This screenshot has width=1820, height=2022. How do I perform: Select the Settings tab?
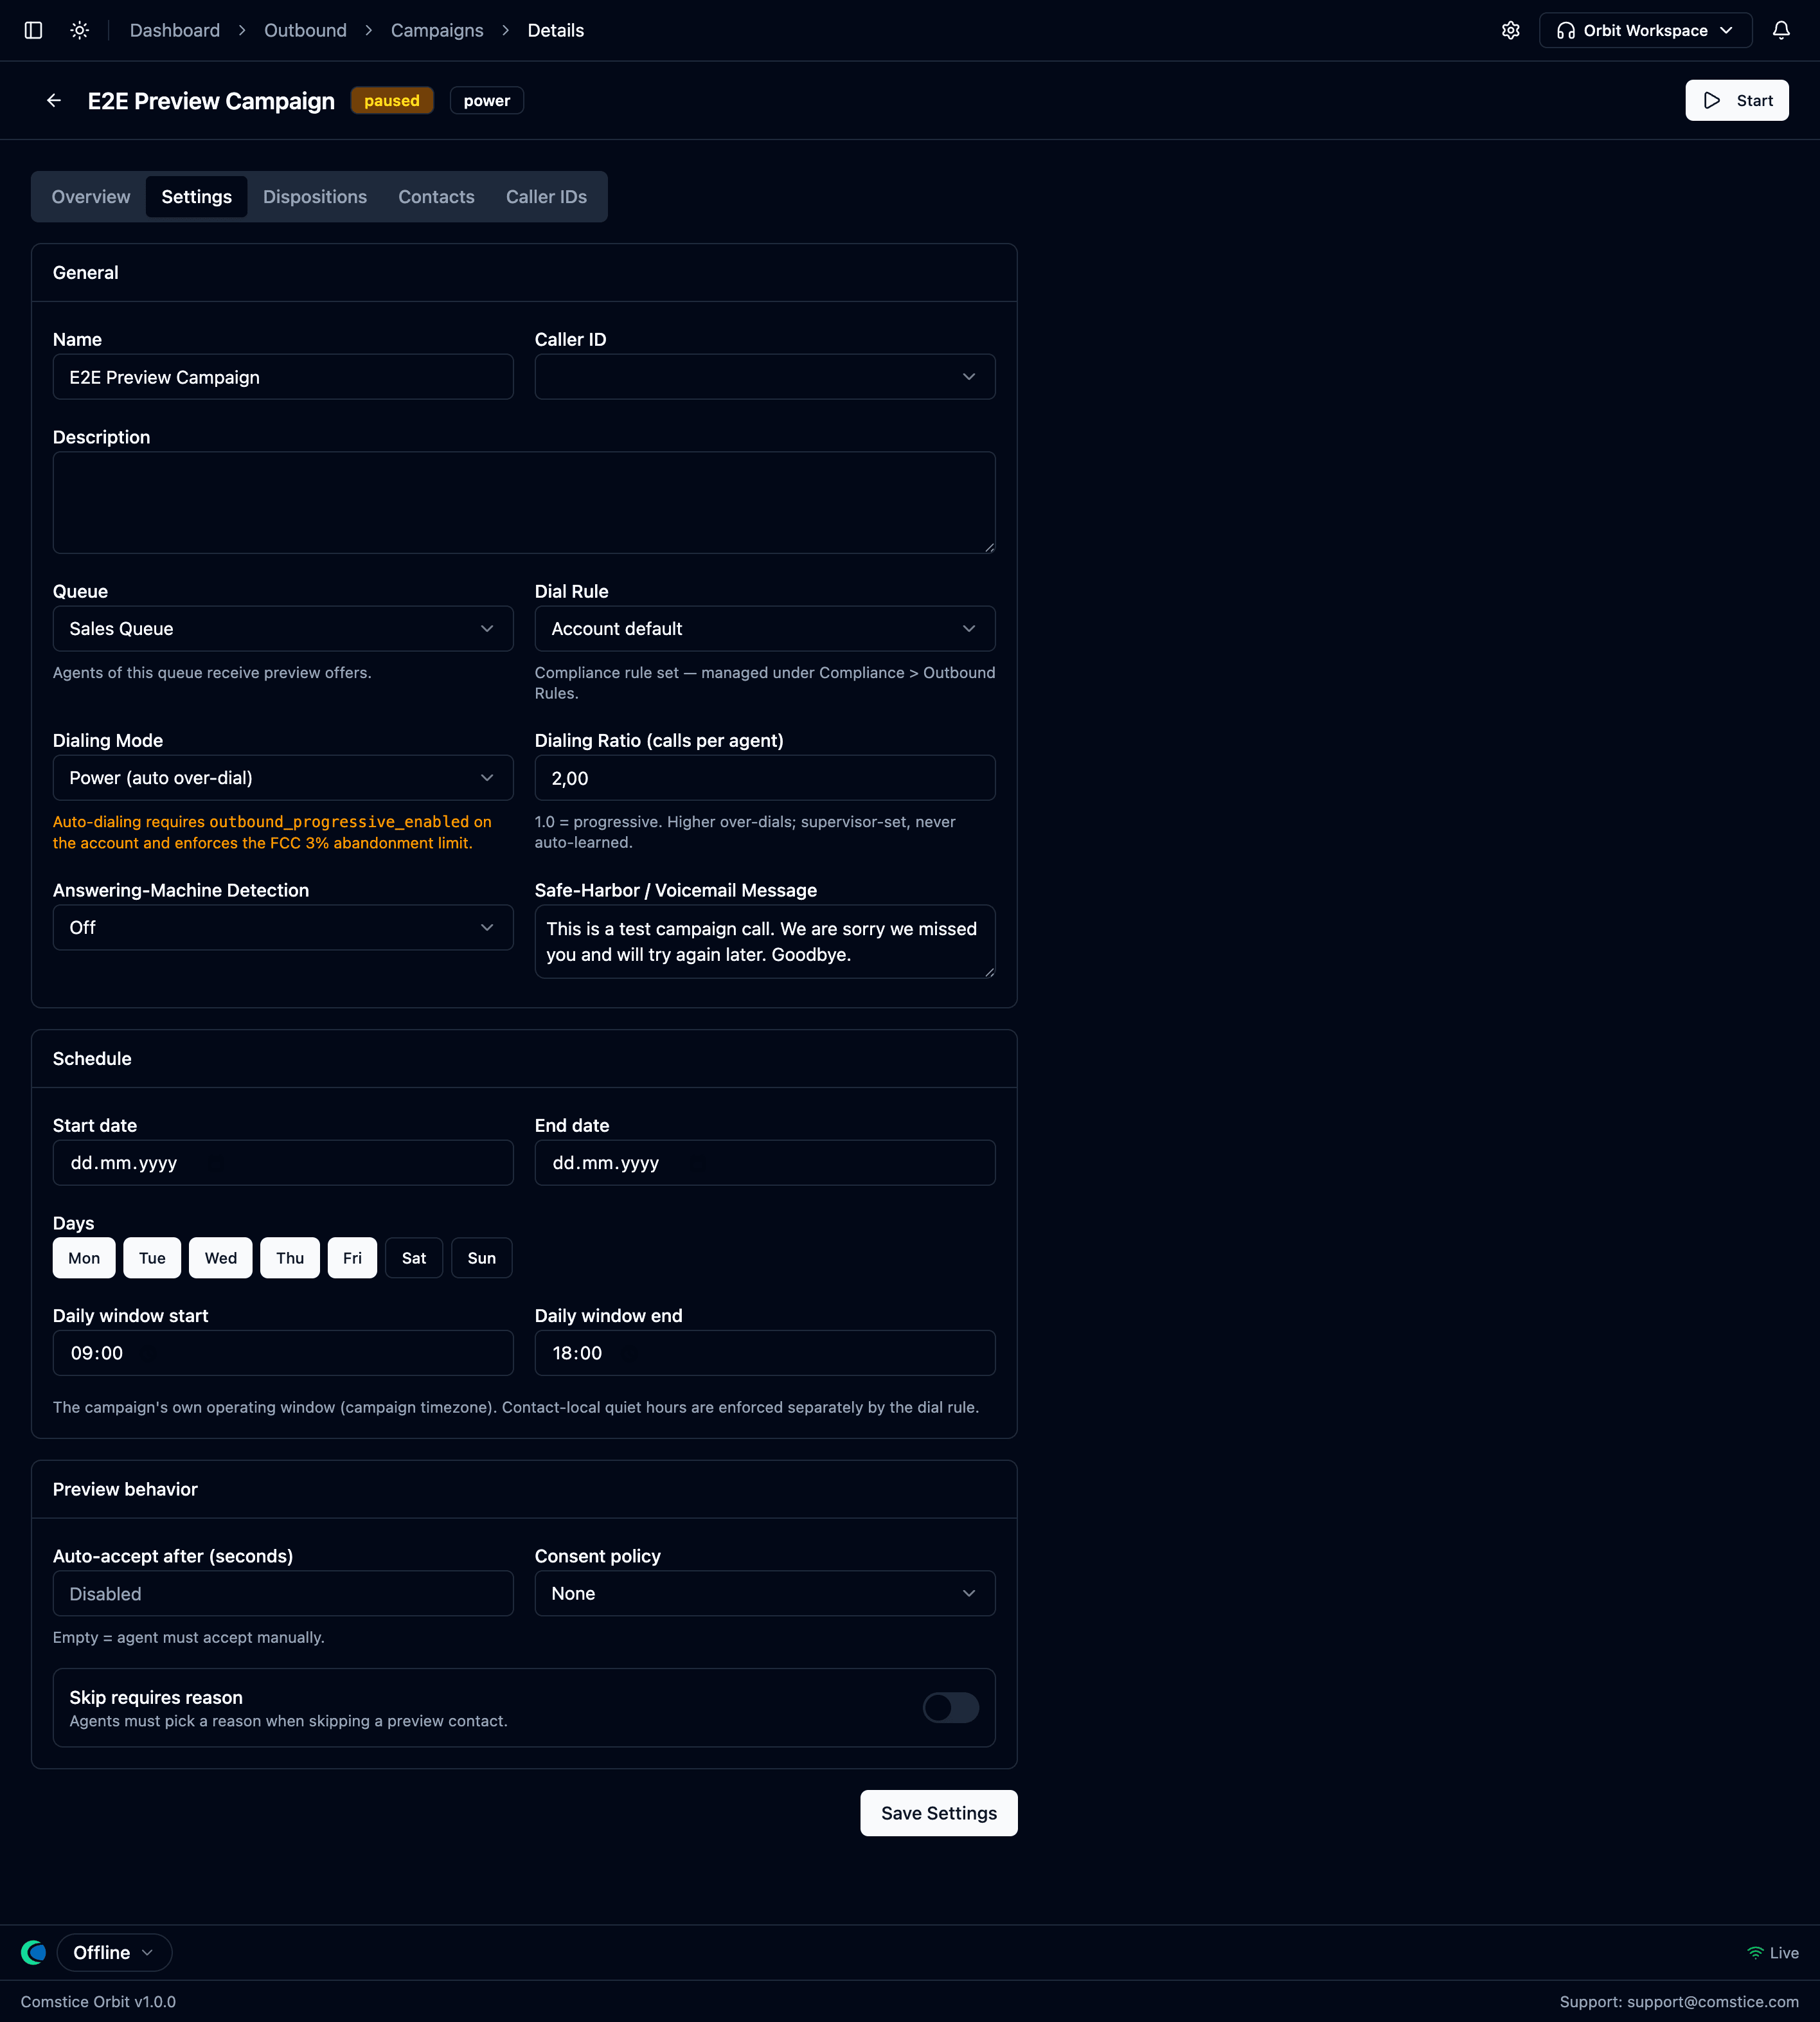click(x=197, y=197)
